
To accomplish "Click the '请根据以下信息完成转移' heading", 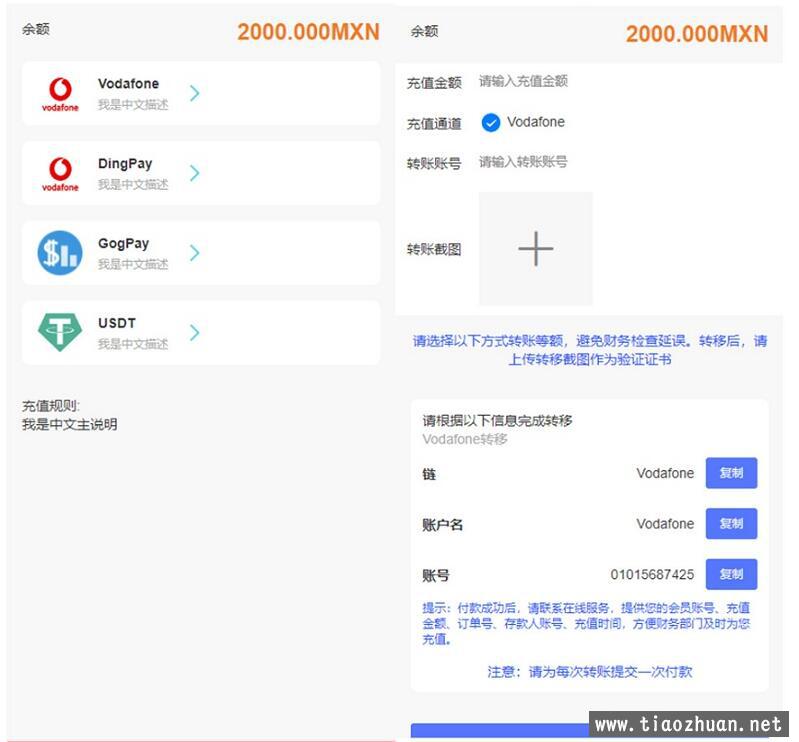I will (x=497, y=420).
